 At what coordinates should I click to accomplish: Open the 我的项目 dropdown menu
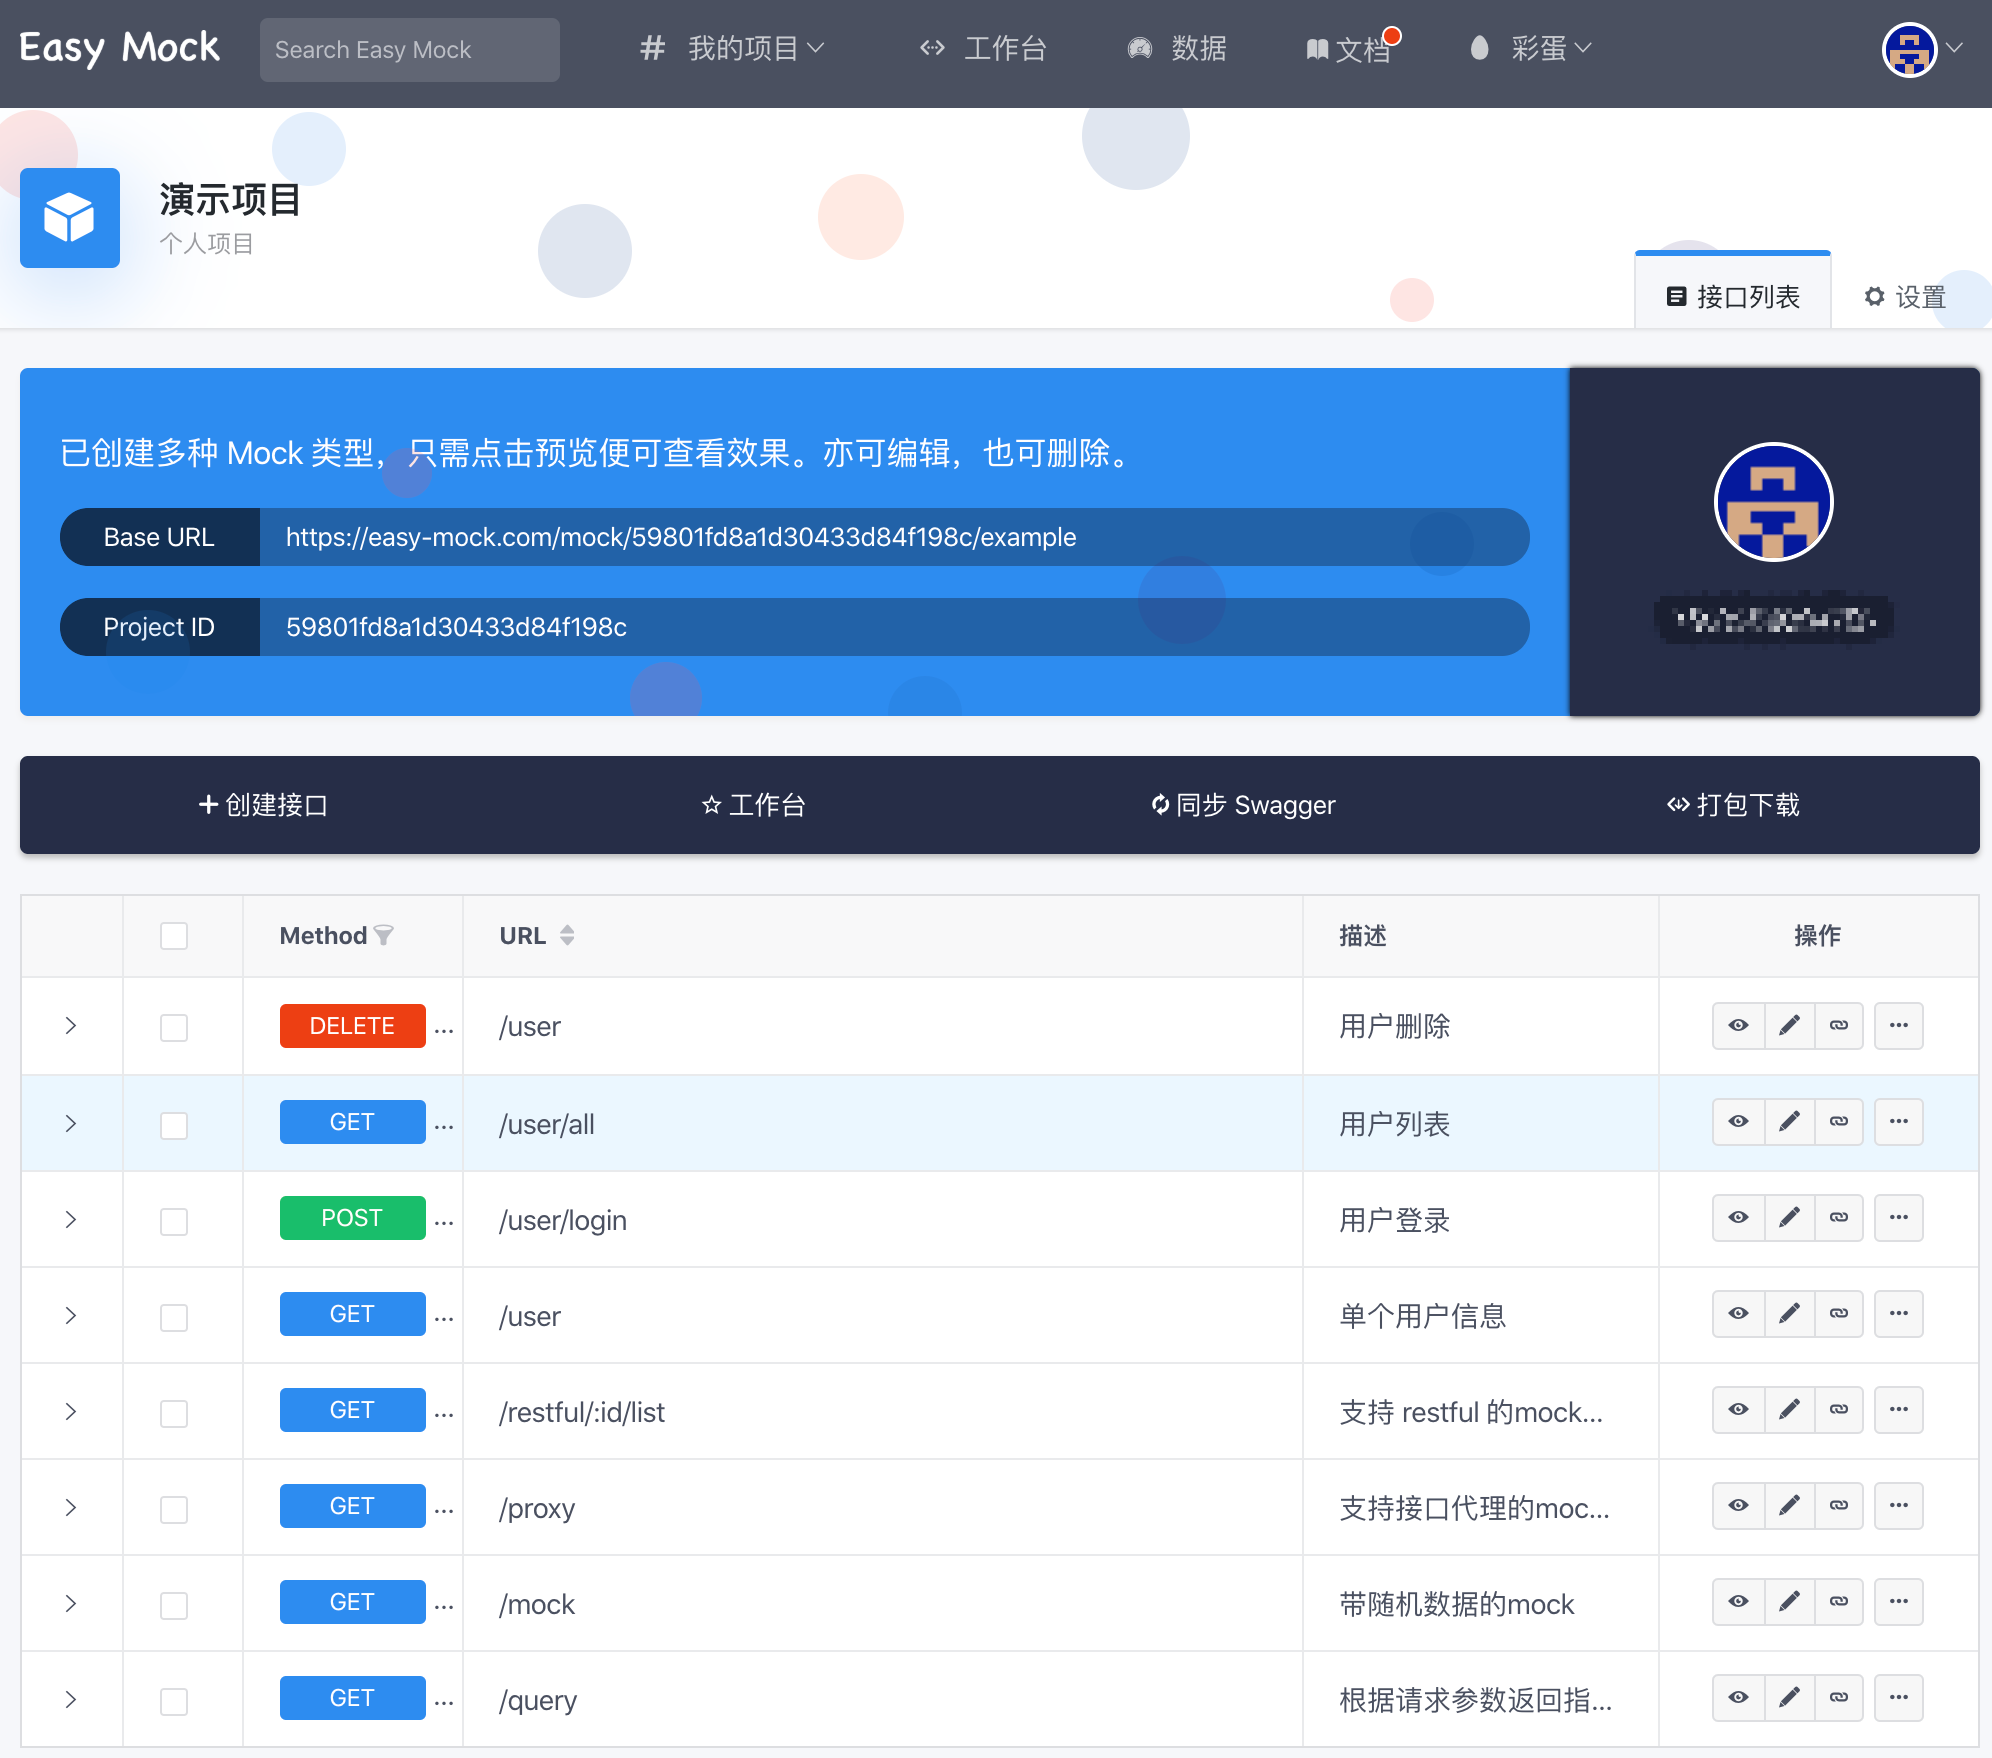(732, 48)
